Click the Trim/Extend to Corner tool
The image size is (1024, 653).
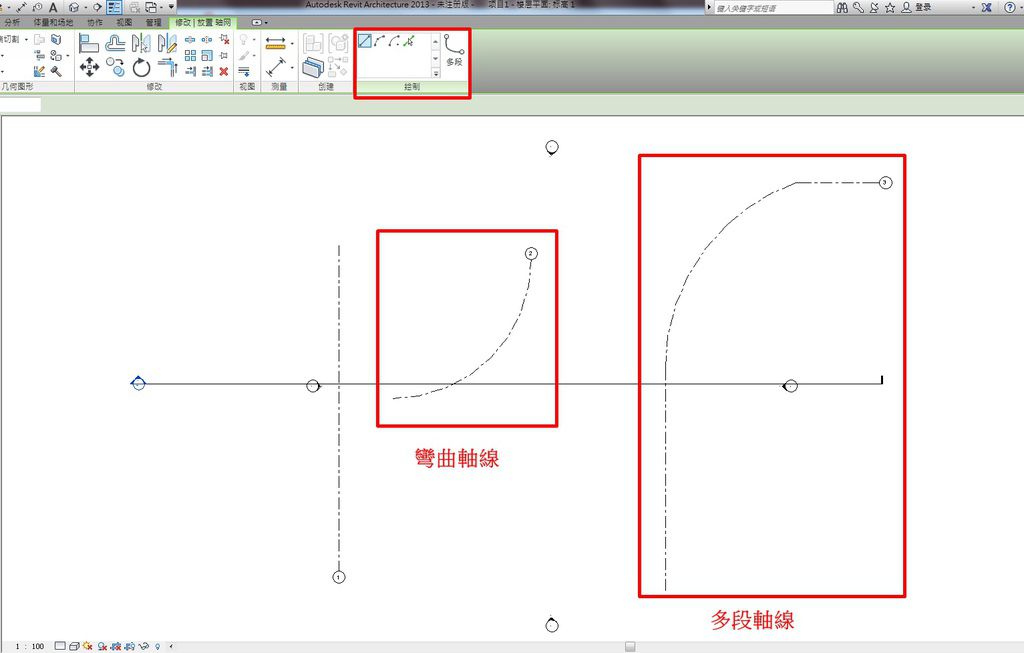tap(168, 67)
